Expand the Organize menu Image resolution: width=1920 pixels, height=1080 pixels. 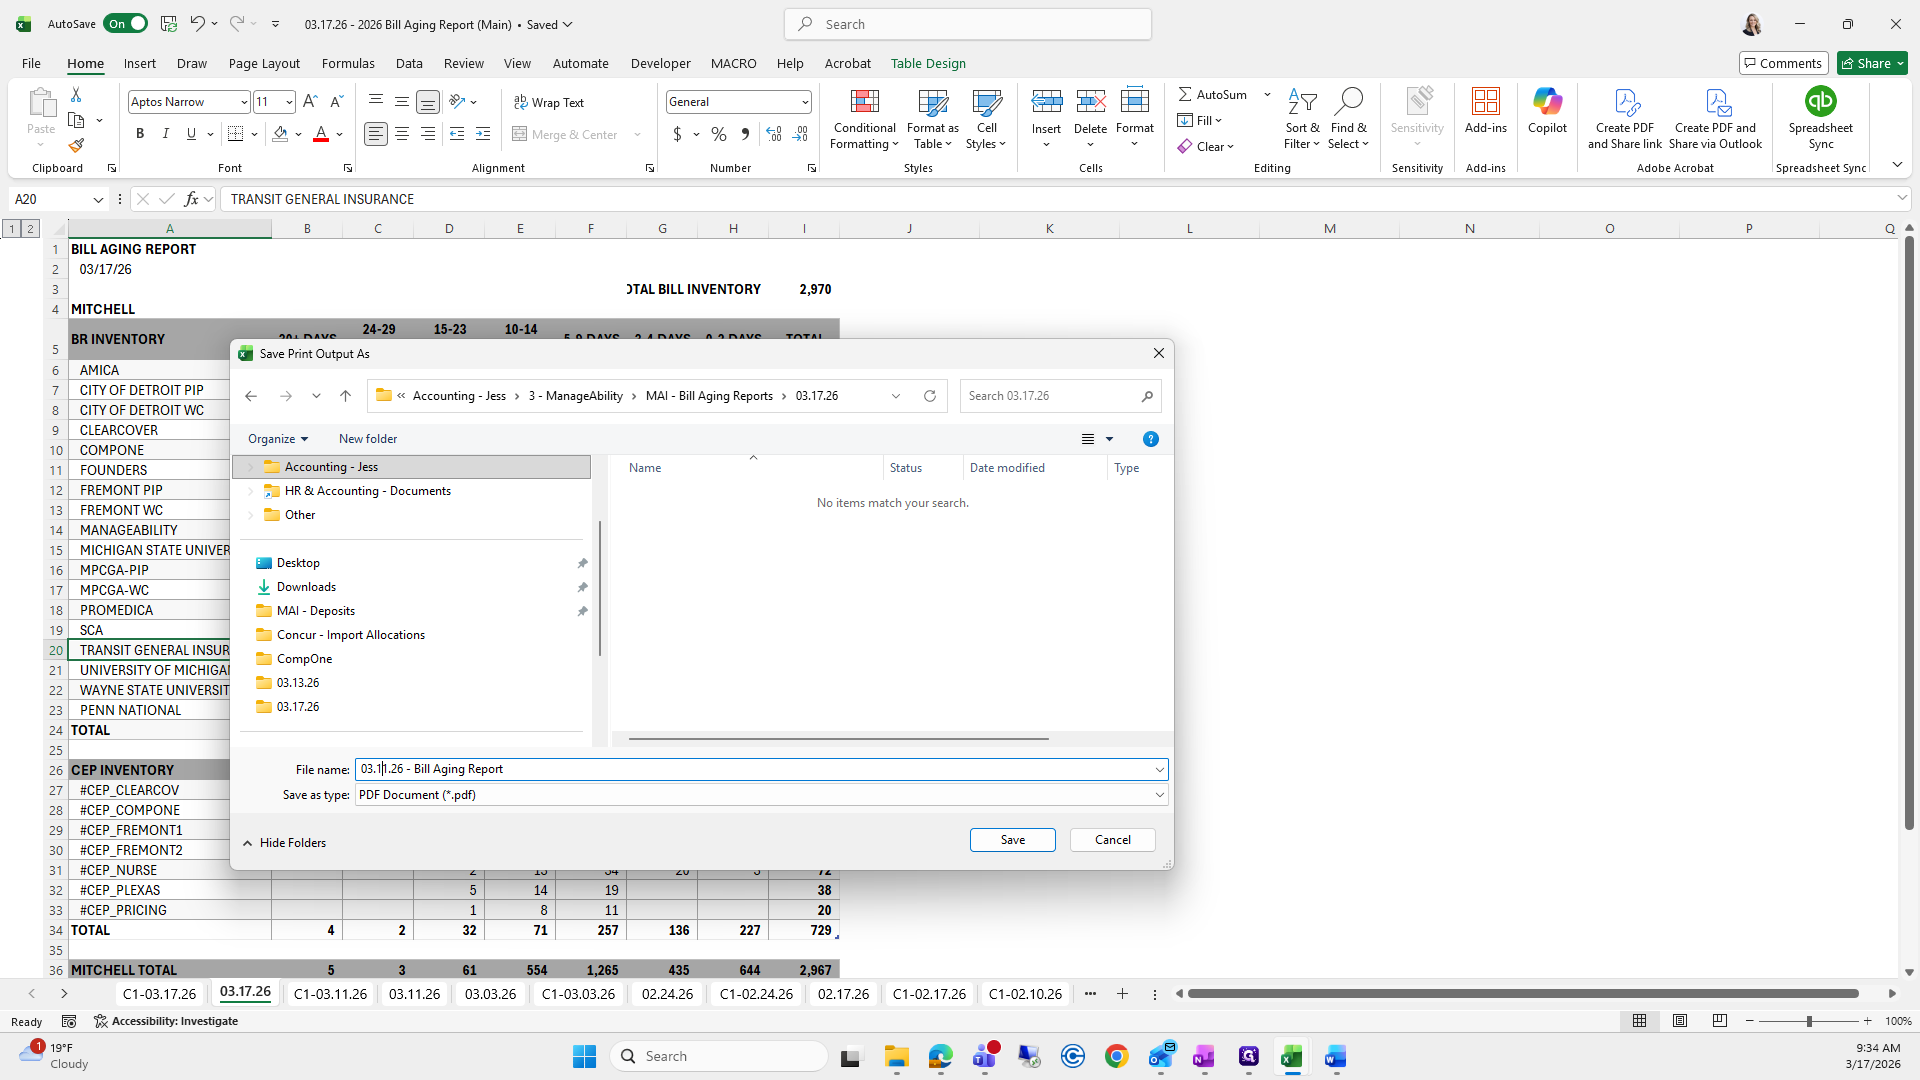(278, 439)
